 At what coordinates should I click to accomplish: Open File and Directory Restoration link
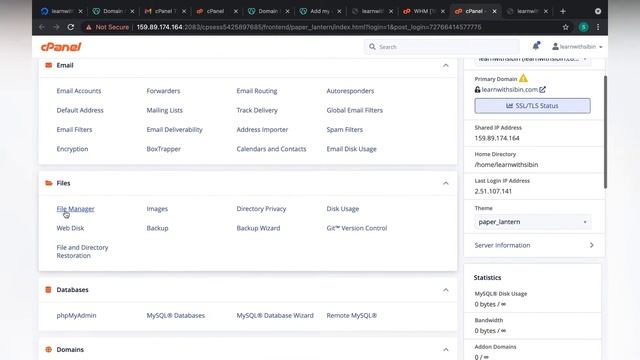[x=82, y=251]
